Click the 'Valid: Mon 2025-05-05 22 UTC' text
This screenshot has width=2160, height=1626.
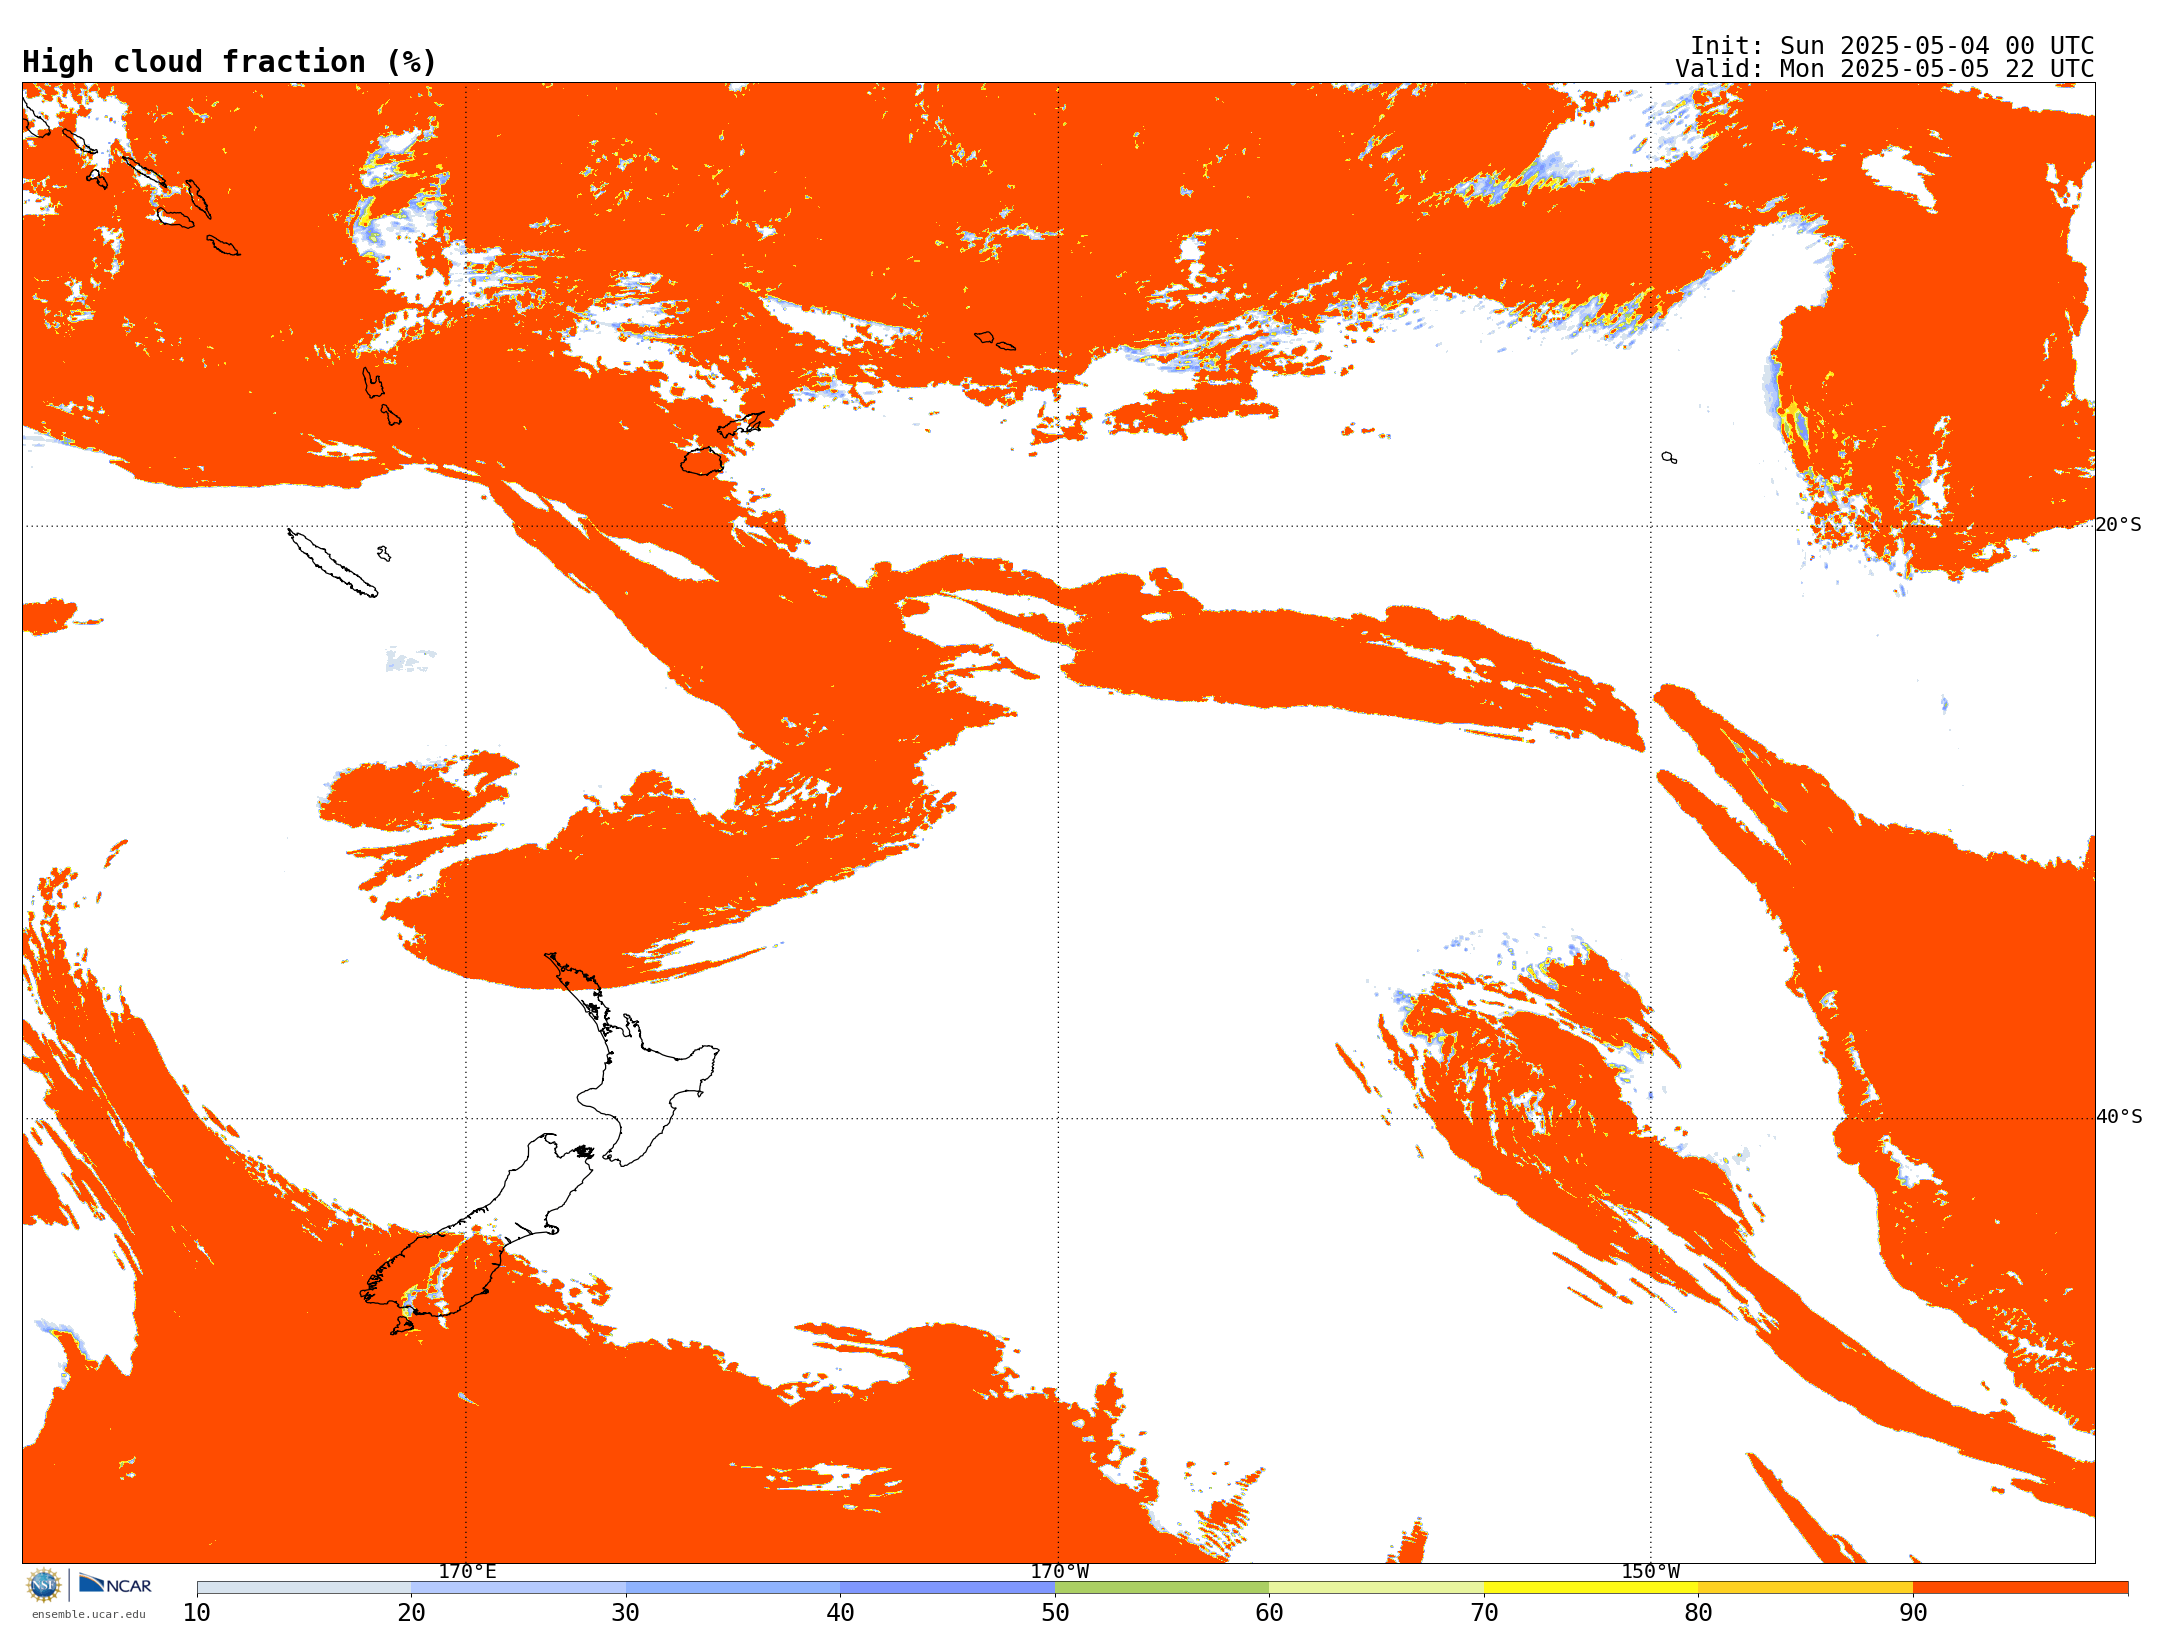click(1885, 69)
